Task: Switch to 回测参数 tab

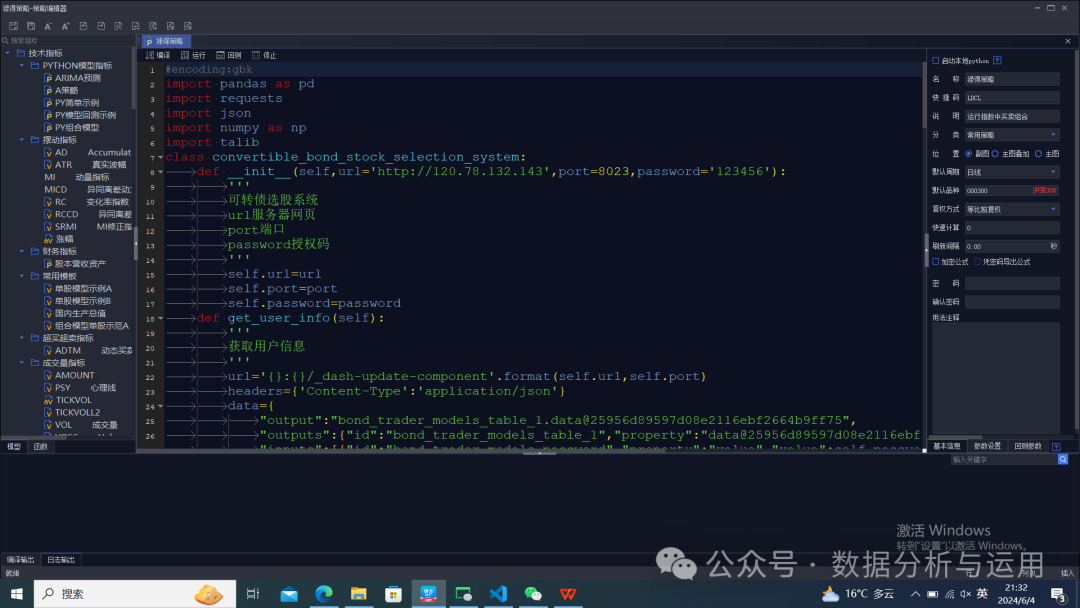Action: coord(1028,446)
